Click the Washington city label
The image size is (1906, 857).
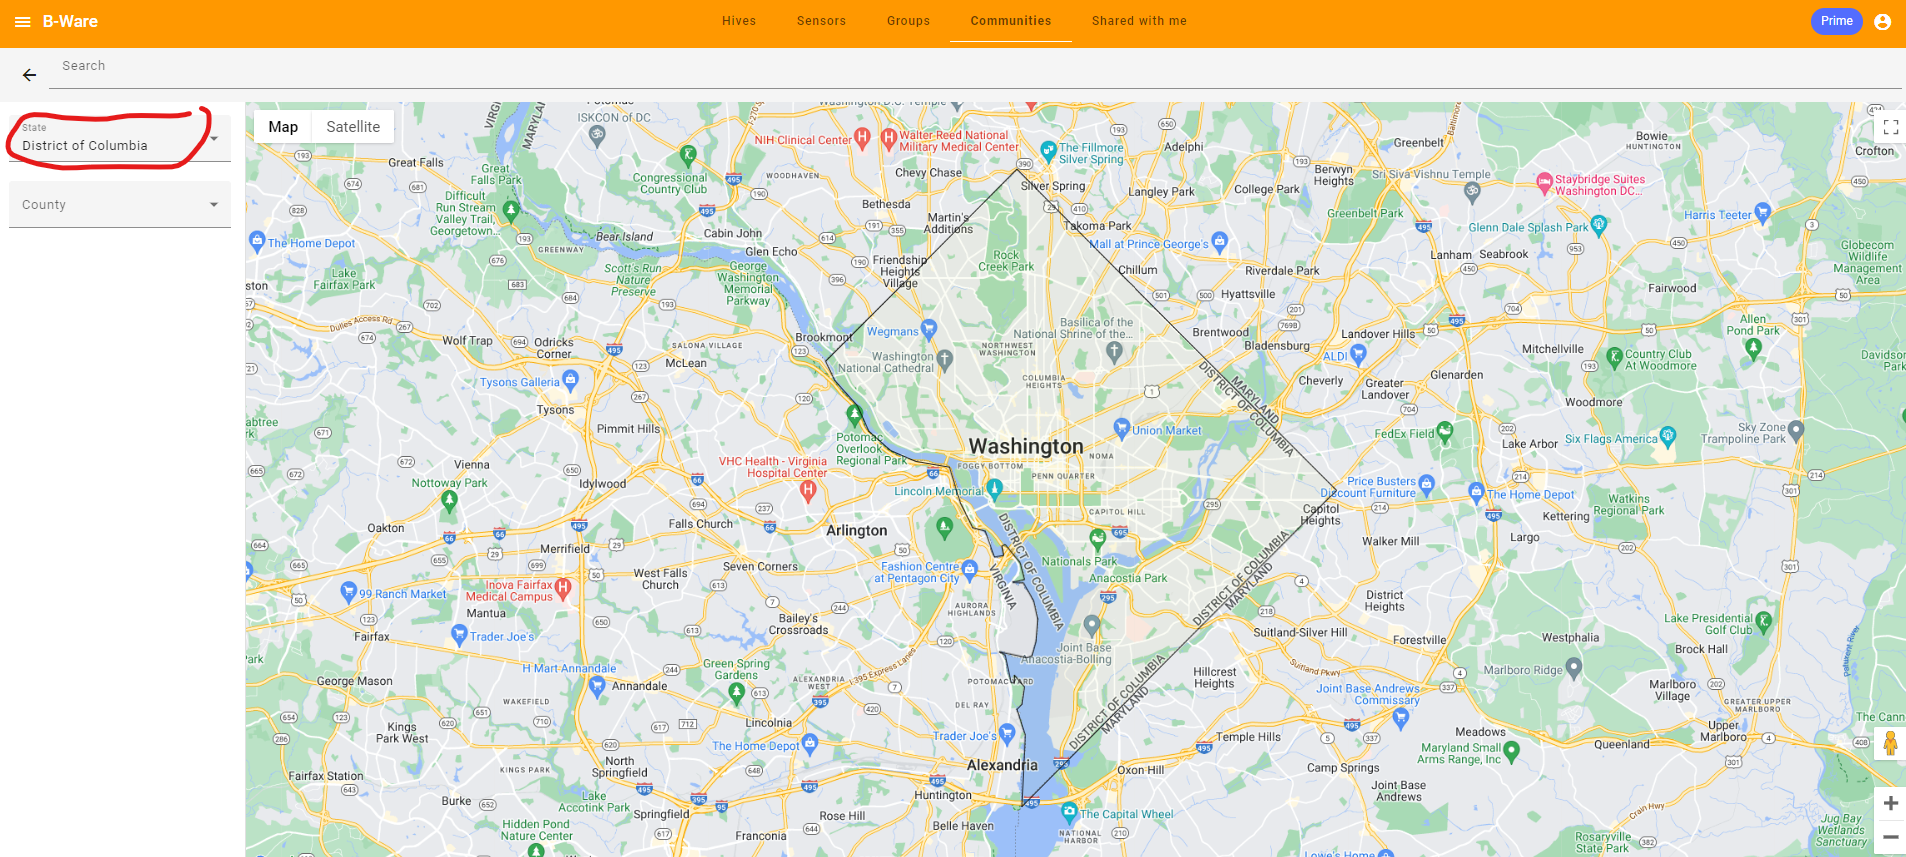coord(1026,446)
